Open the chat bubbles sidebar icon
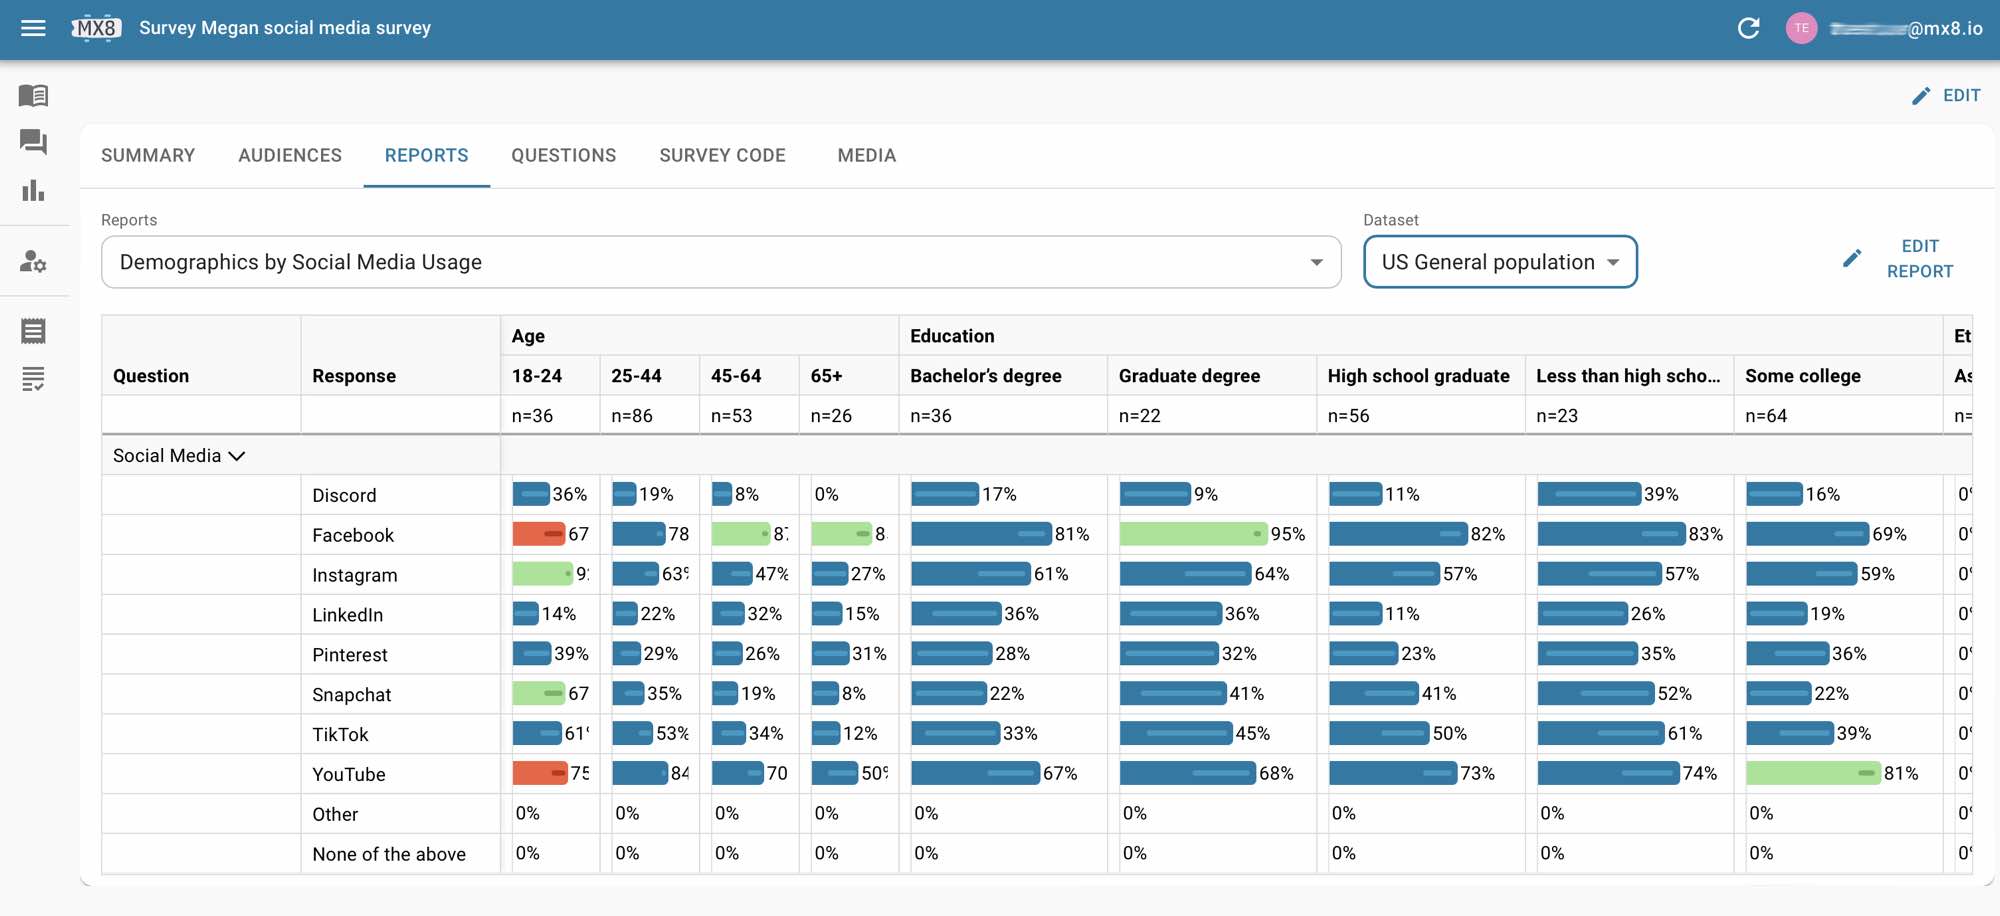The width and height of the screenshot is (2000, 916). coord(33,142)
